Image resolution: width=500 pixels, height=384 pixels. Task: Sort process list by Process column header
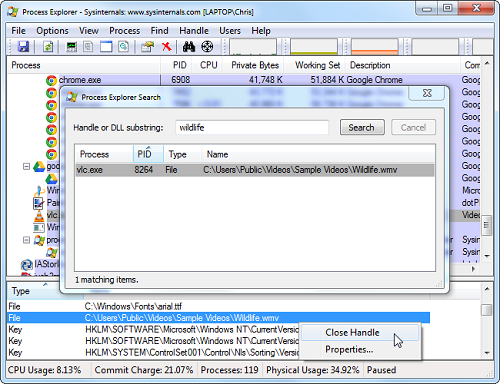coord(83,65)
